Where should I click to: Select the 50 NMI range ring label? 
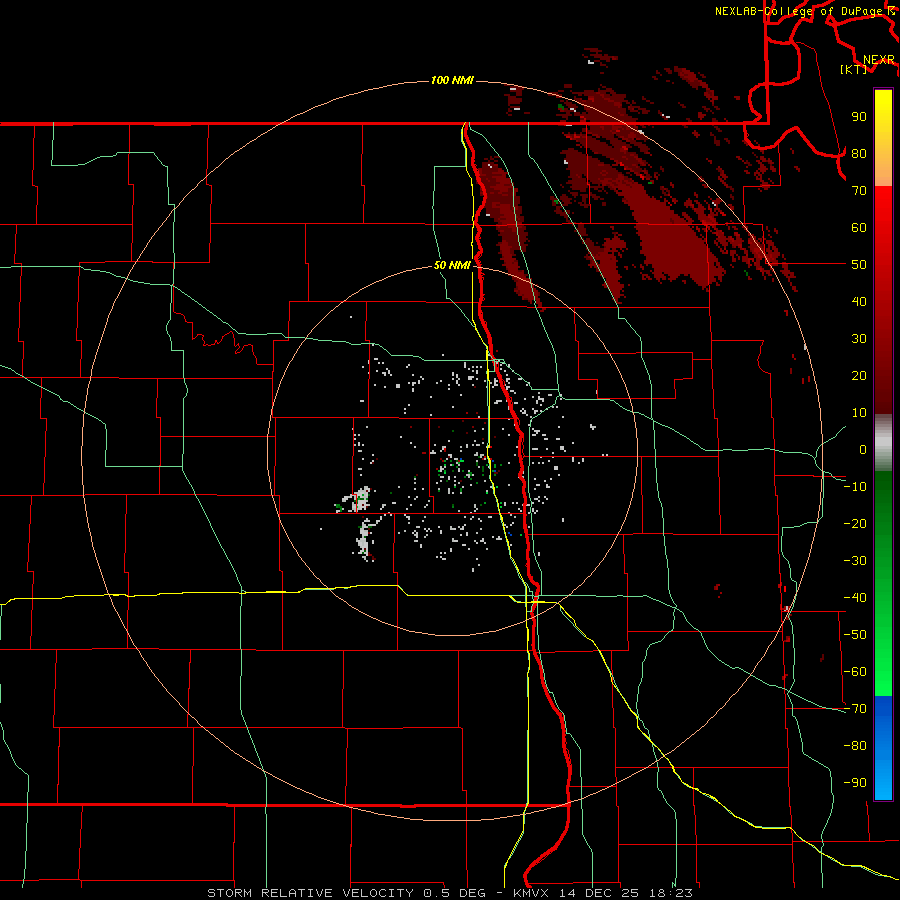452,265
